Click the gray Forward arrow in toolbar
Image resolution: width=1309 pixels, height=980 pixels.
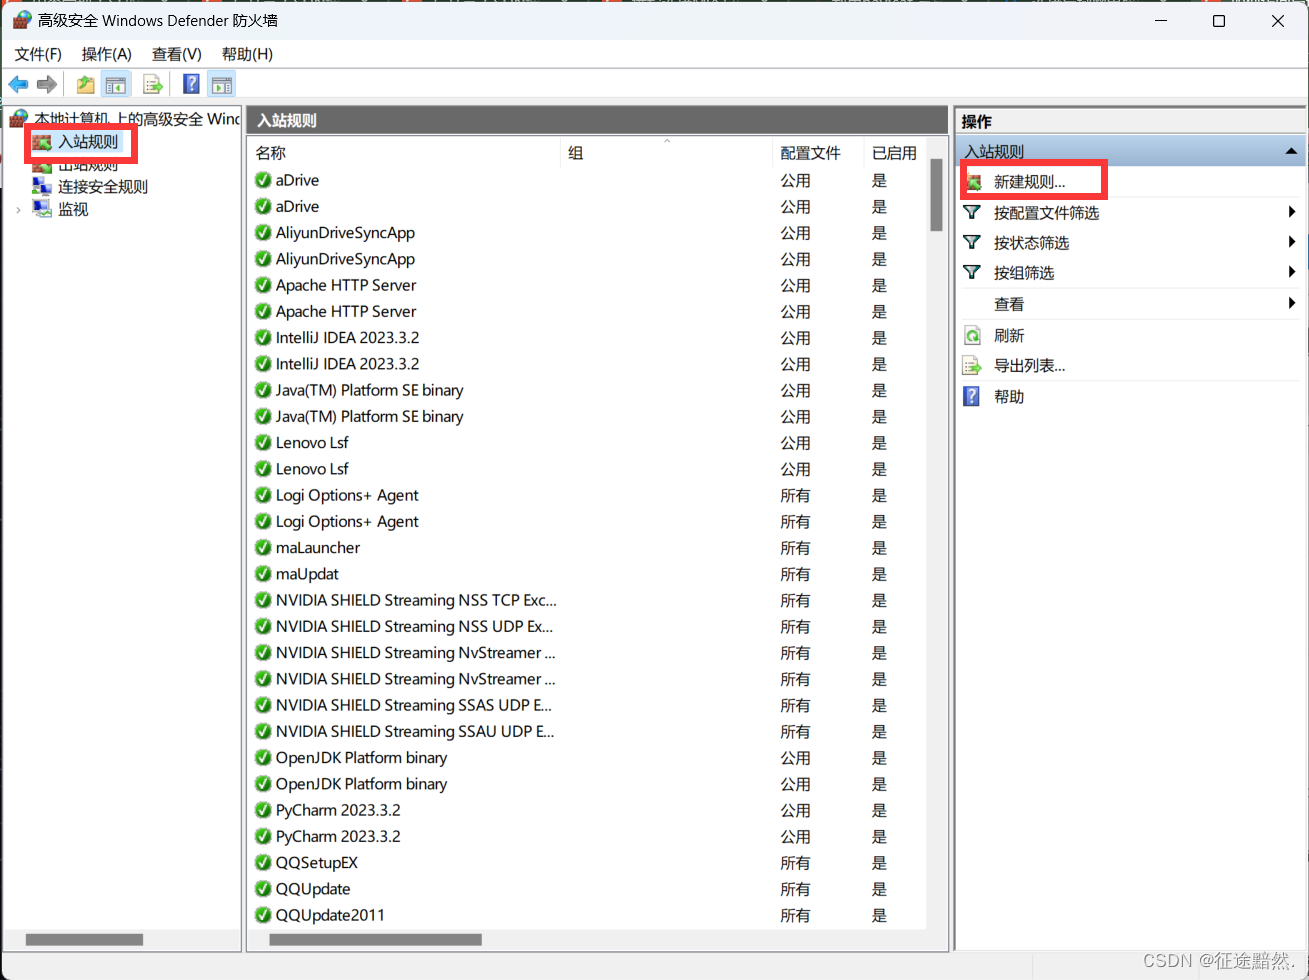(46, 84)
